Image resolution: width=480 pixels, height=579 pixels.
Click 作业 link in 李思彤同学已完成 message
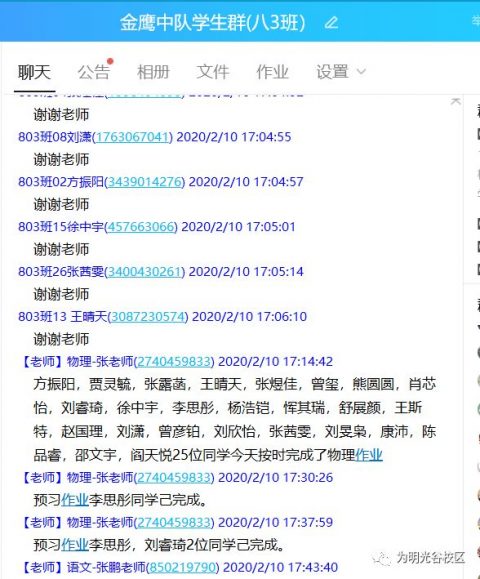(75, 500)
